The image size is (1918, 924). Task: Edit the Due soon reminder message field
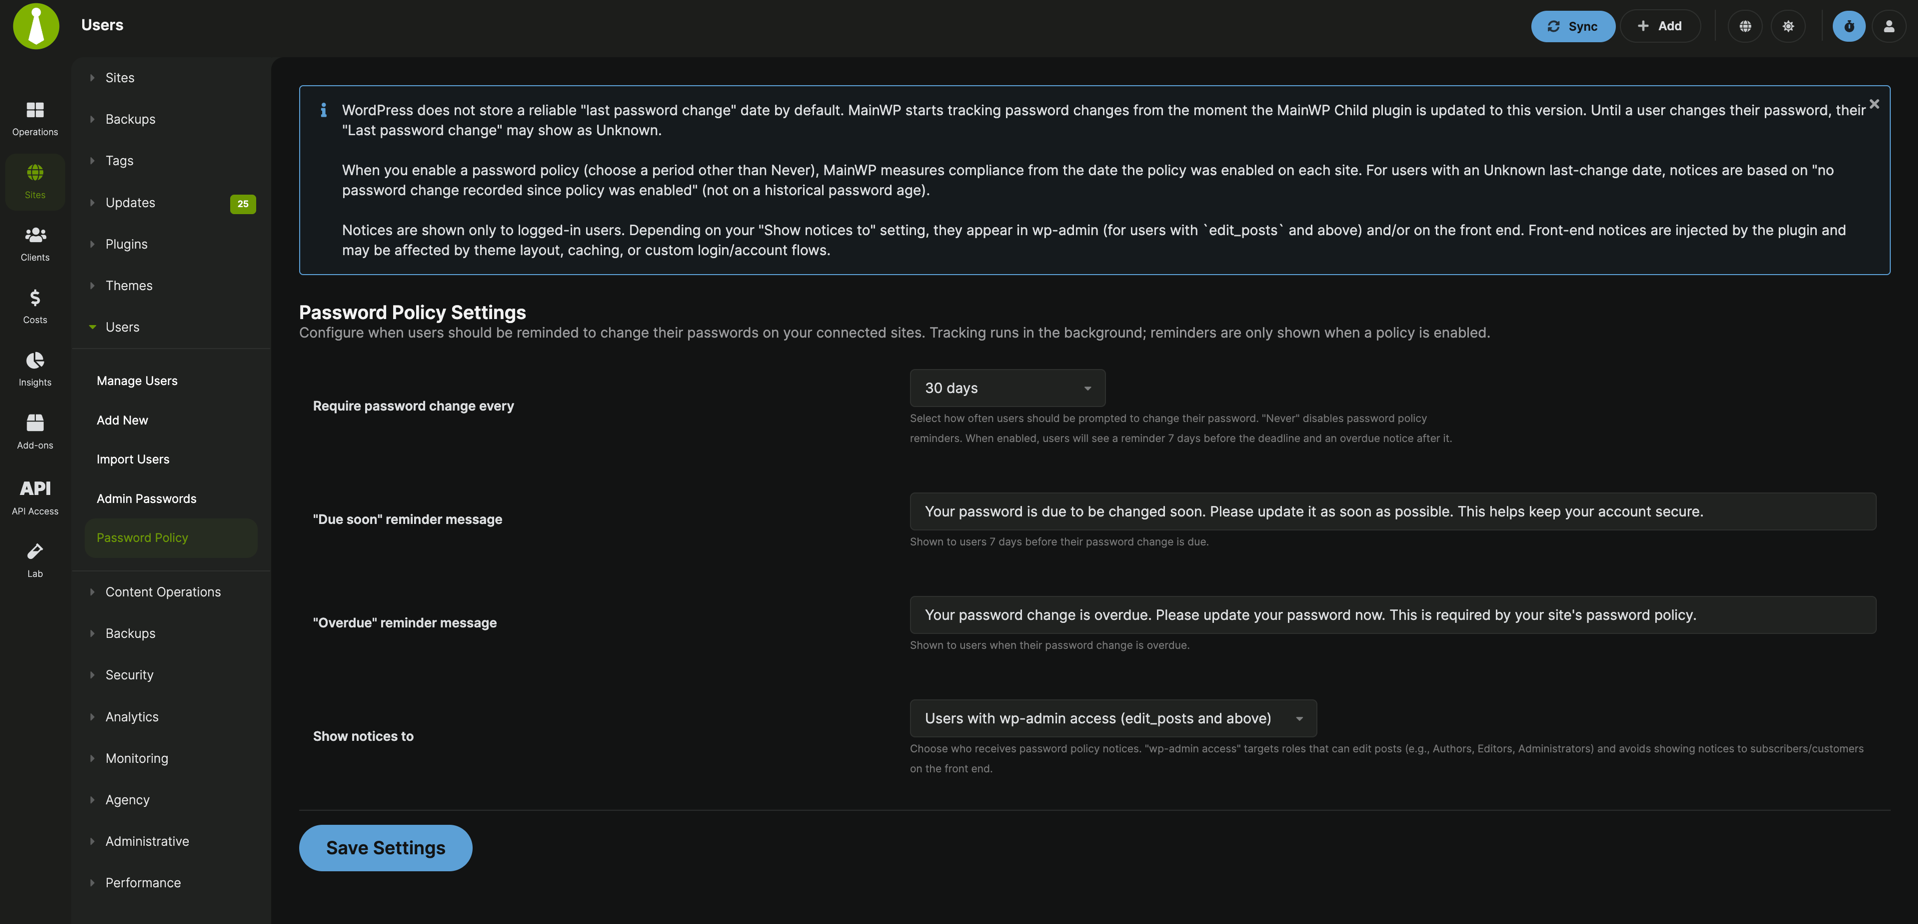tap(1391, 511)
